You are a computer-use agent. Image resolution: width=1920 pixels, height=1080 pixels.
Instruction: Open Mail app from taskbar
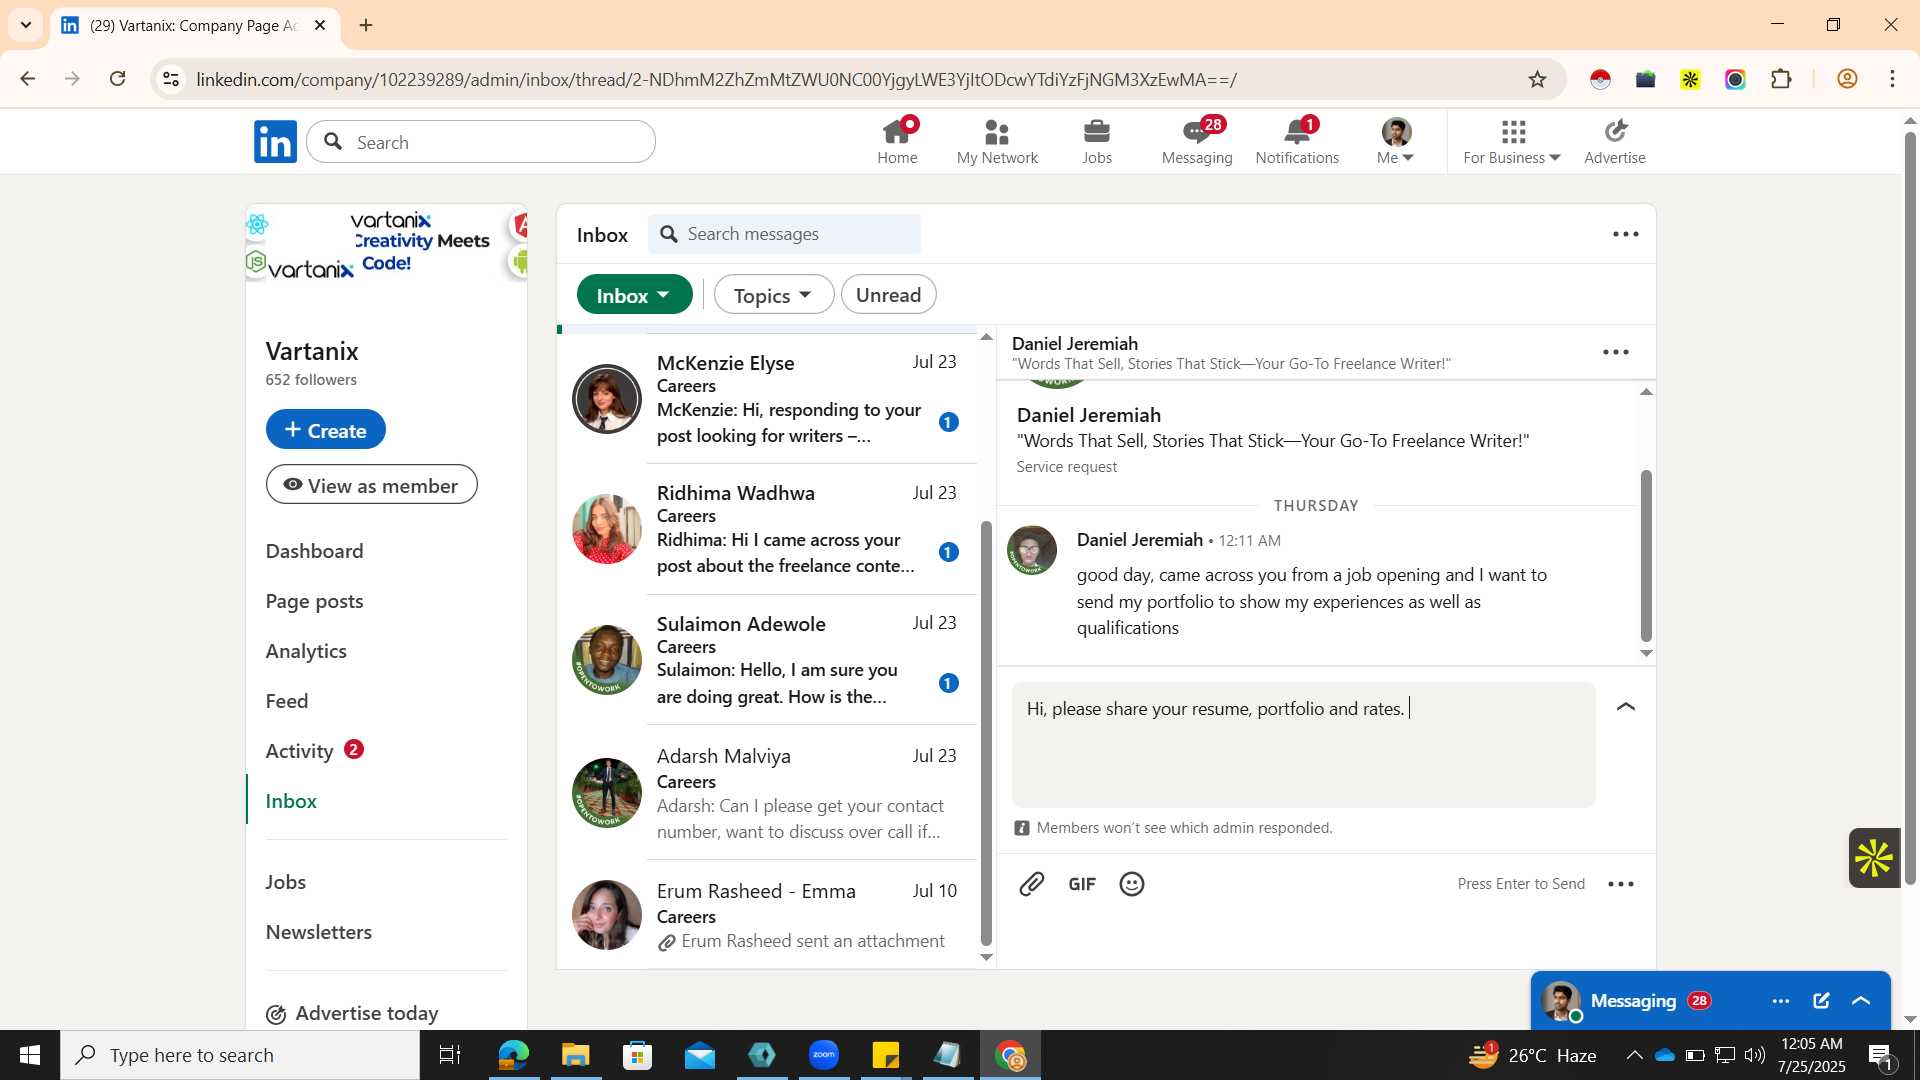700,1055
